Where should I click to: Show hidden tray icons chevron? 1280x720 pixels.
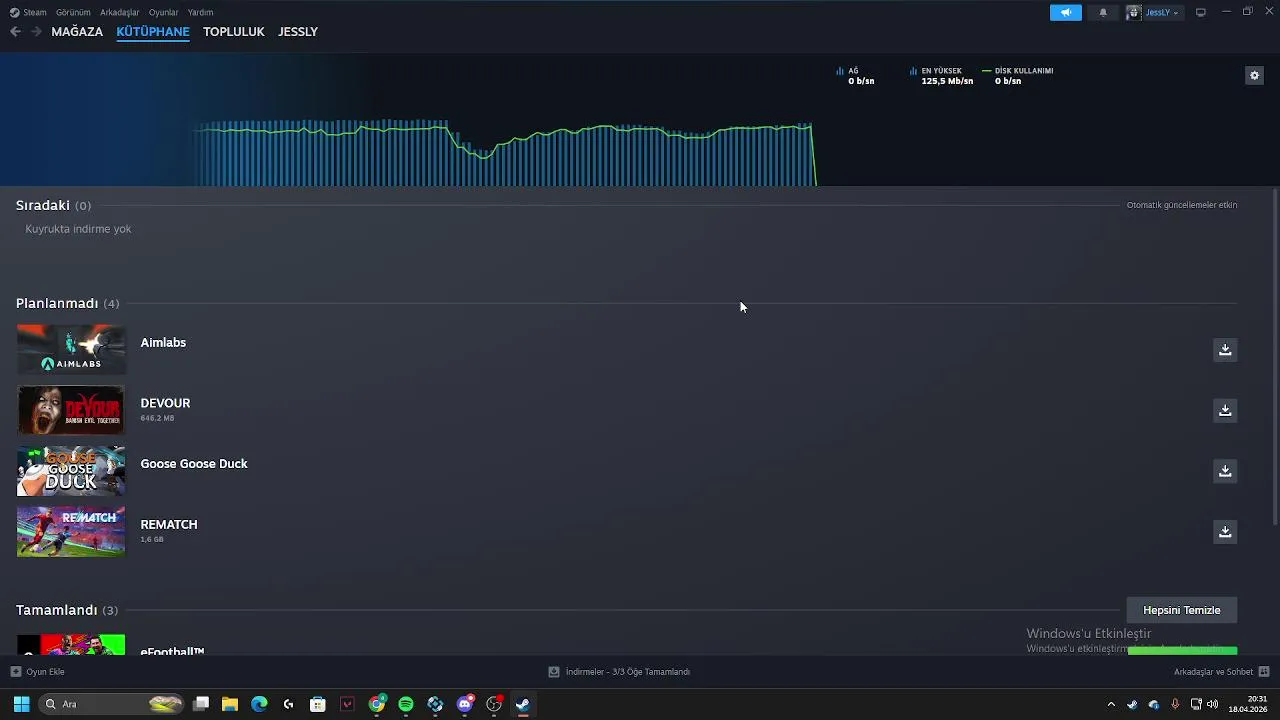[1111, 704]
